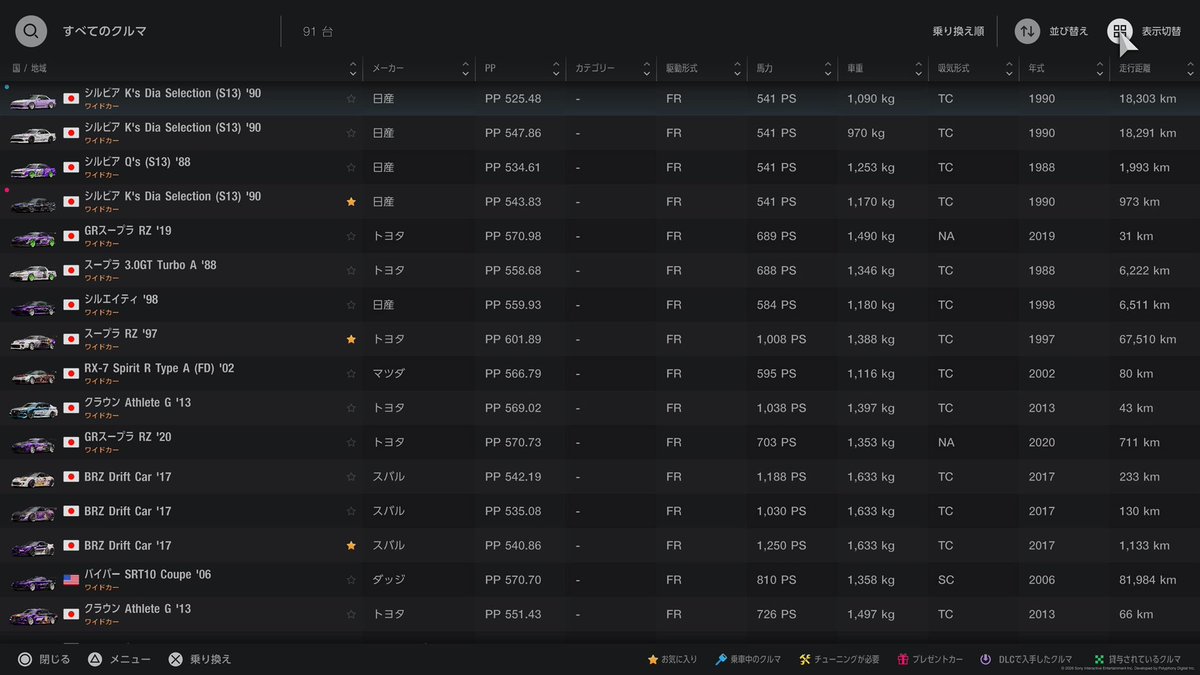Sort by the カテゴリー column header
Viewport: 1200px width, 675px height.
610,69
